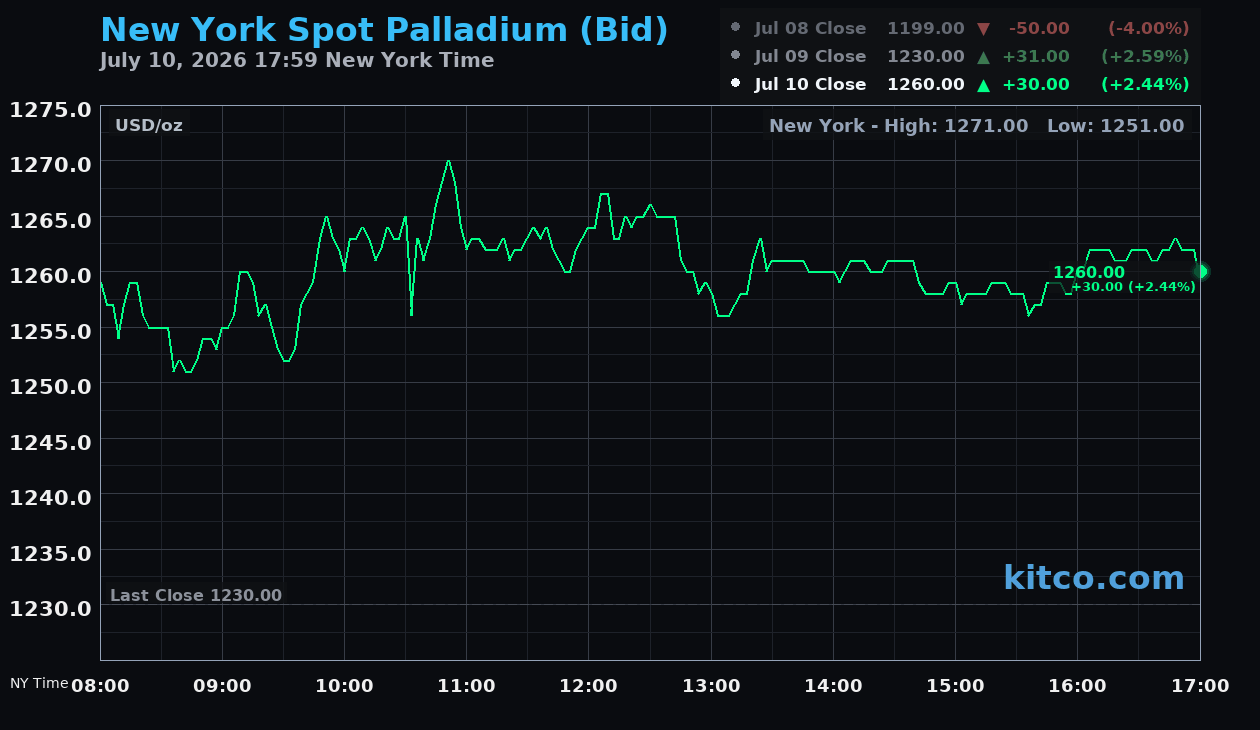This screenshot has height=730, width=1260.
Task: Click the (+2.59%) percent change
Action: click(1145, 56)
